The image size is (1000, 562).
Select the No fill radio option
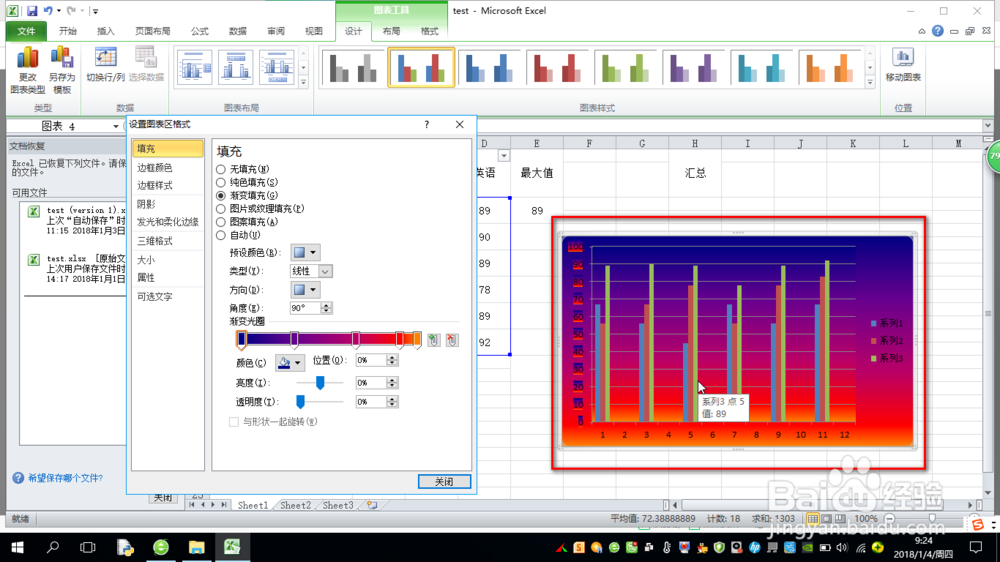(x=221, y=169)
